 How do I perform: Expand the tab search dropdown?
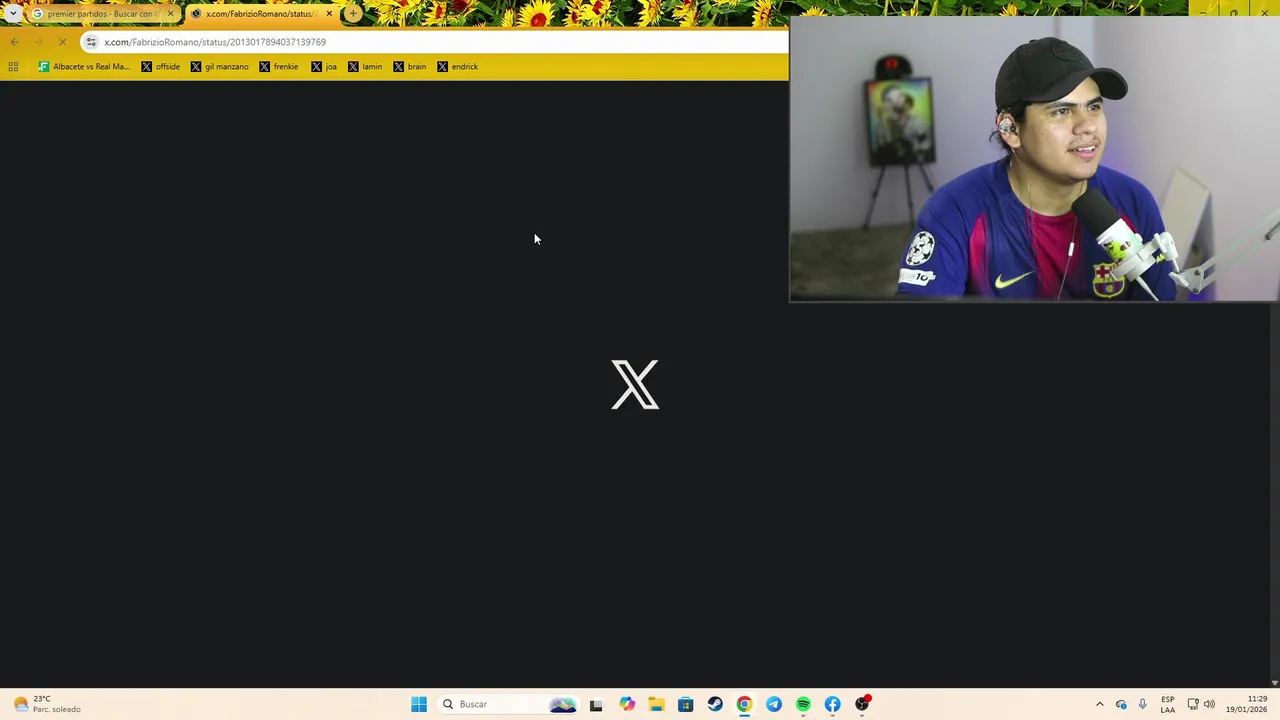(13, 14)
